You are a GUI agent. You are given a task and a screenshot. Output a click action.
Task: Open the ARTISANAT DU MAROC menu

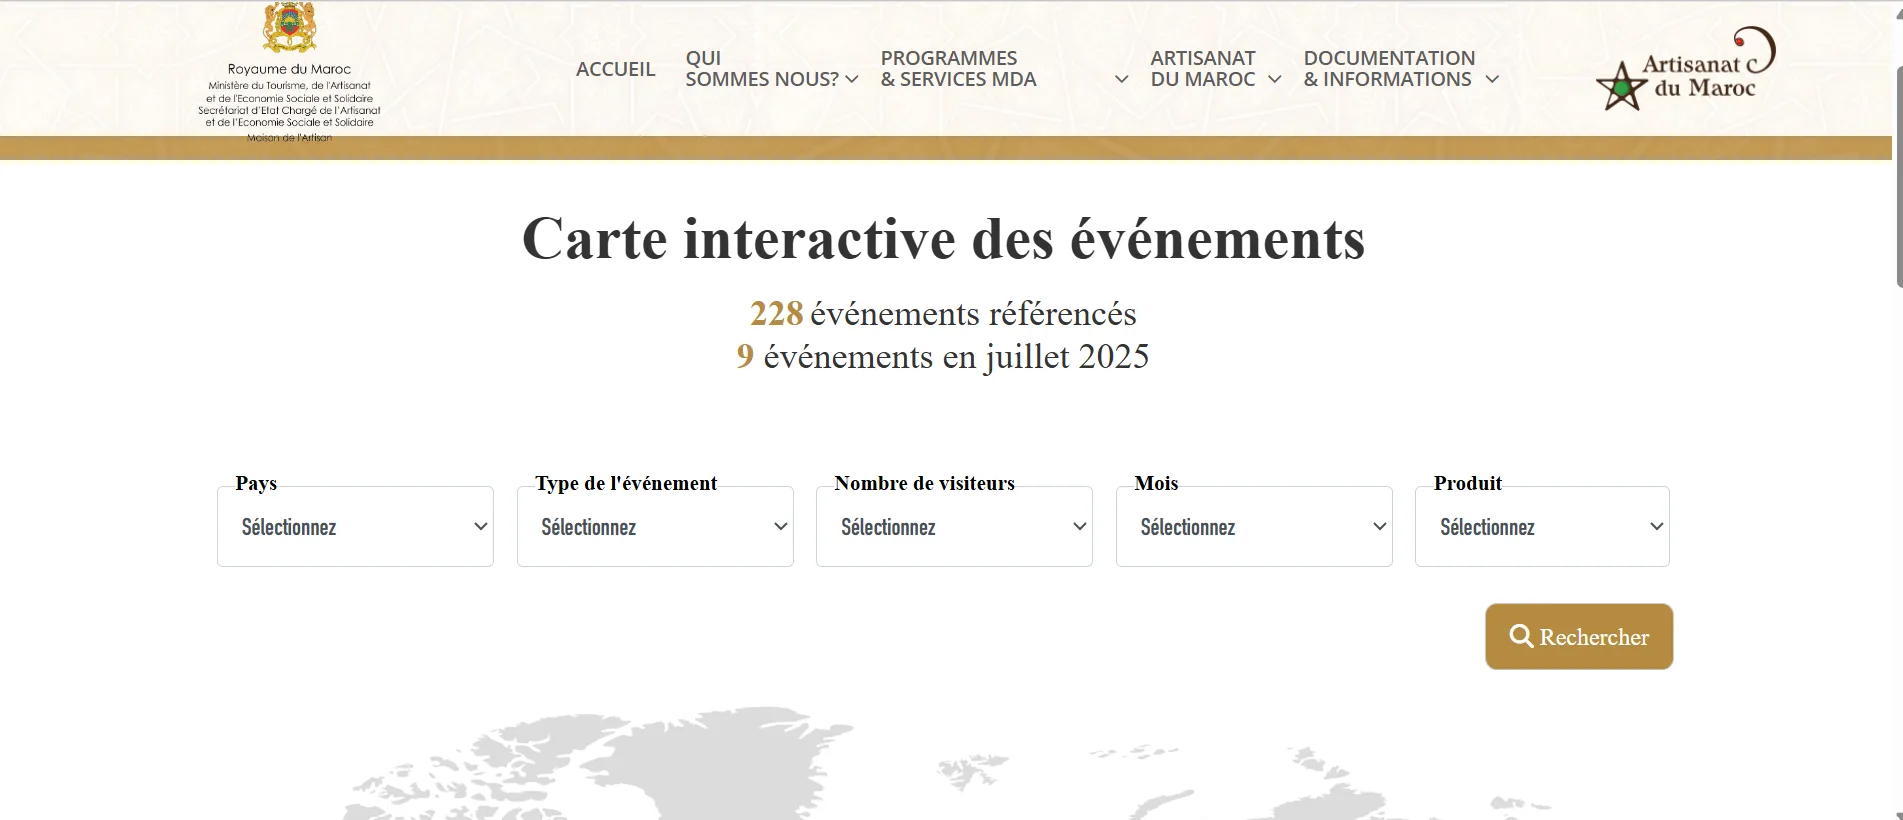coord(1202,69)
